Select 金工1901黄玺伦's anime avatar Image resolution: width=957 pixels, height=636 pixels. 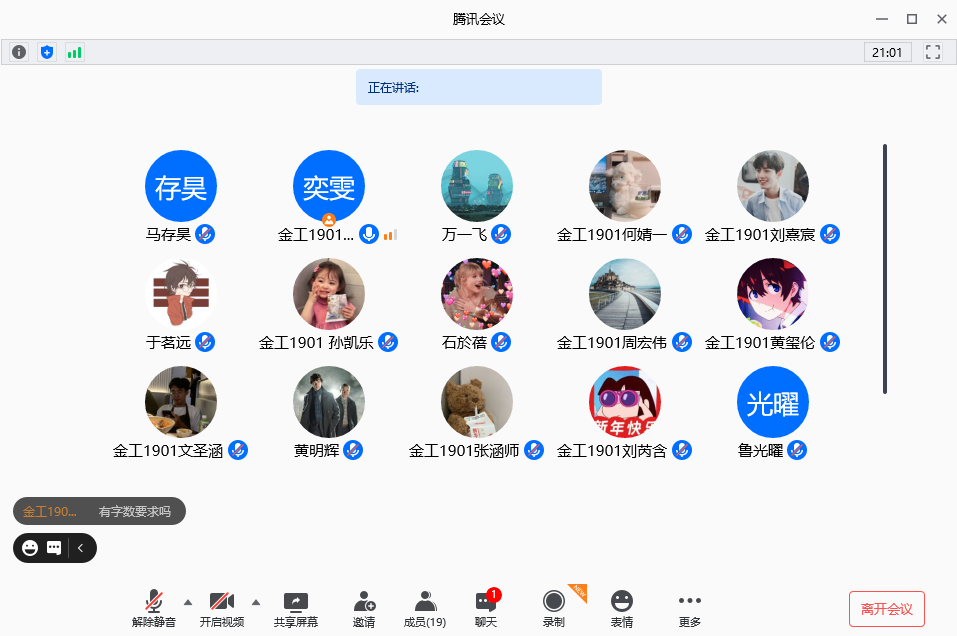coord(773,294)
